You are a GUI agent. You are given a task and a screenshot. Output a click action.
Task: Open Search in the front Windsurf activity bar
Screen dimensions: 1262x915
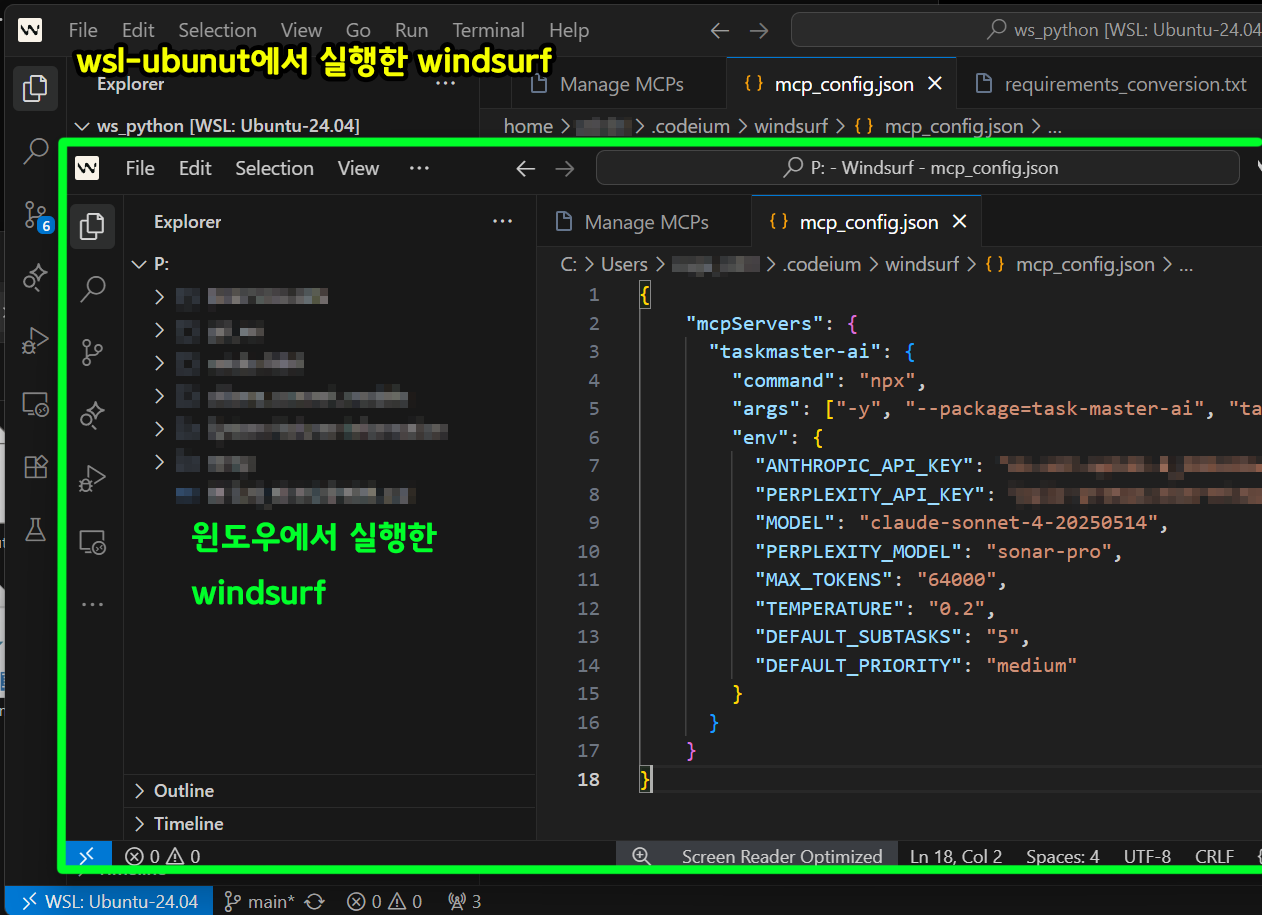click(92, 289)
